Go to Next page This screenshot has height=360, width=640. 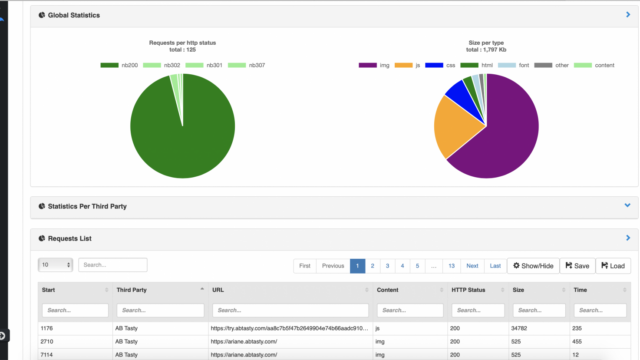(472, 266)
